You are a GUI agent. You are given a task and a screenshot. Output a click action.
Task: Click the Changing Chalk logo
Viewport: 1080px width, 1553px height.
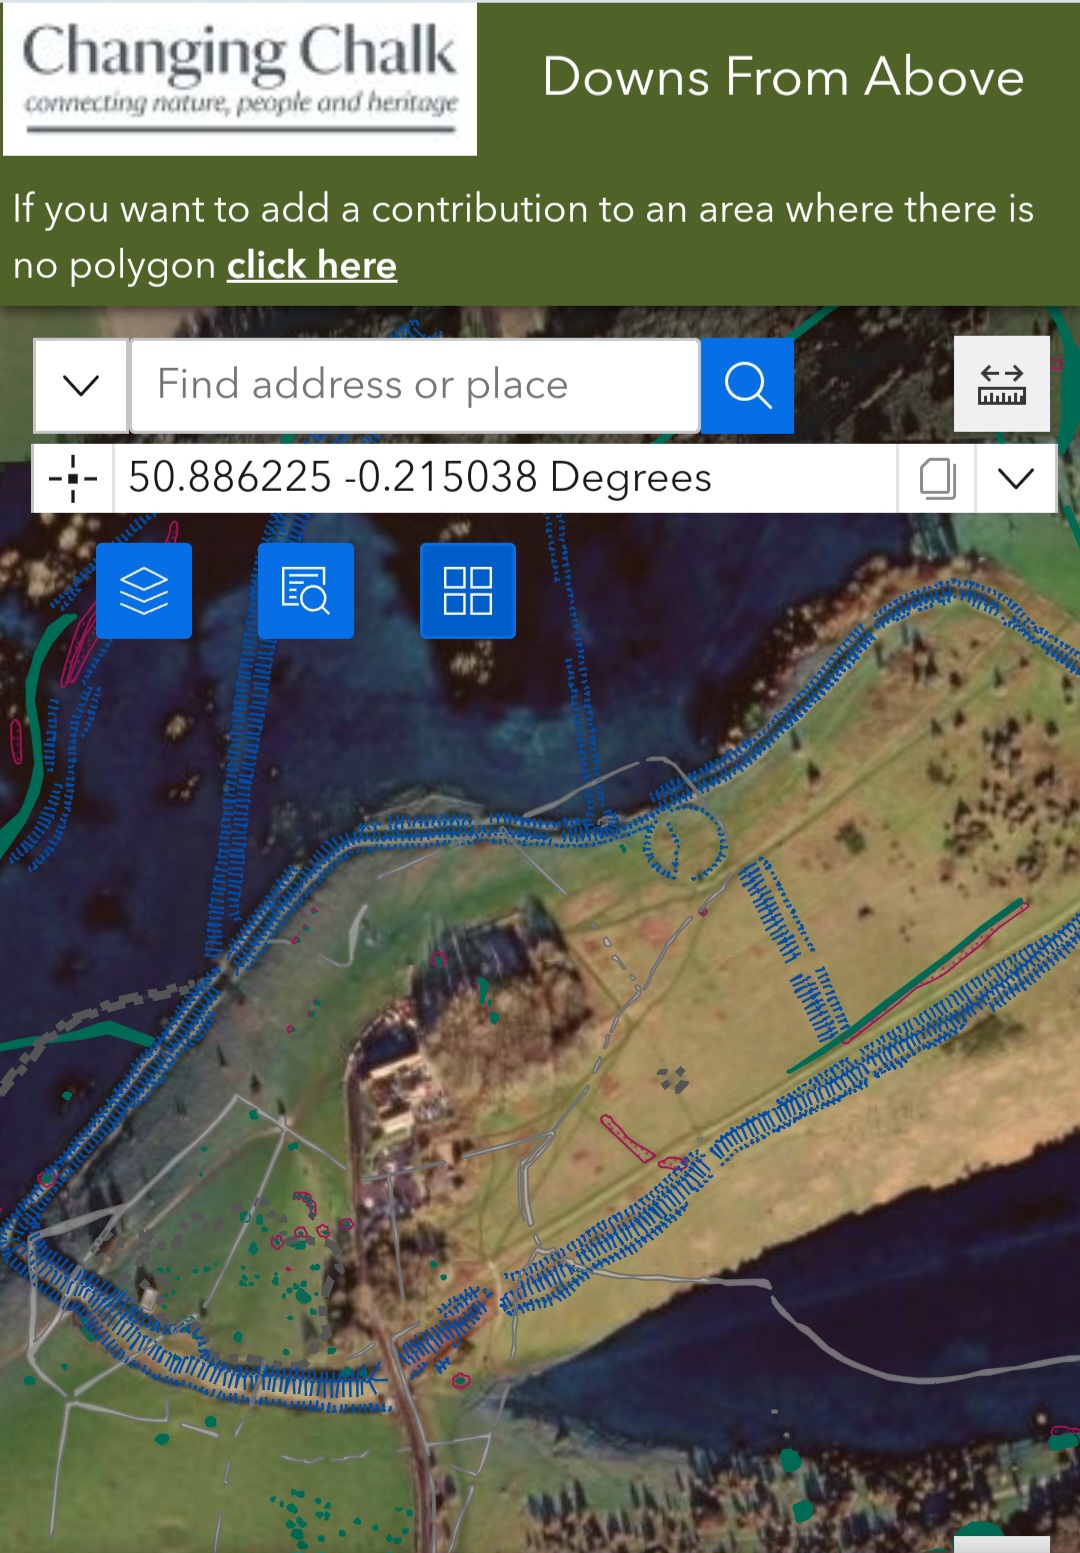(240, 79)
